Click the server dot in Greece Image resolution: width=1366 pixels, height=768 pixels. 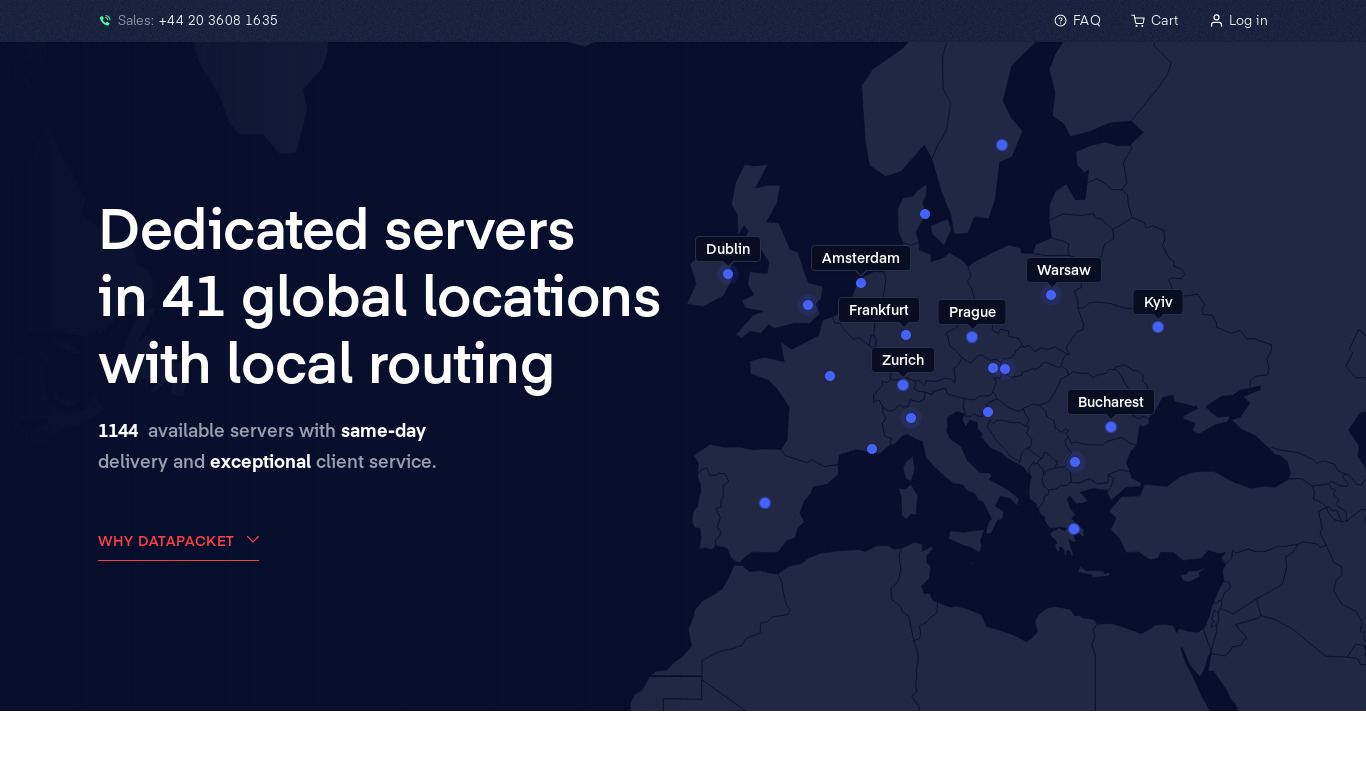1074,529
